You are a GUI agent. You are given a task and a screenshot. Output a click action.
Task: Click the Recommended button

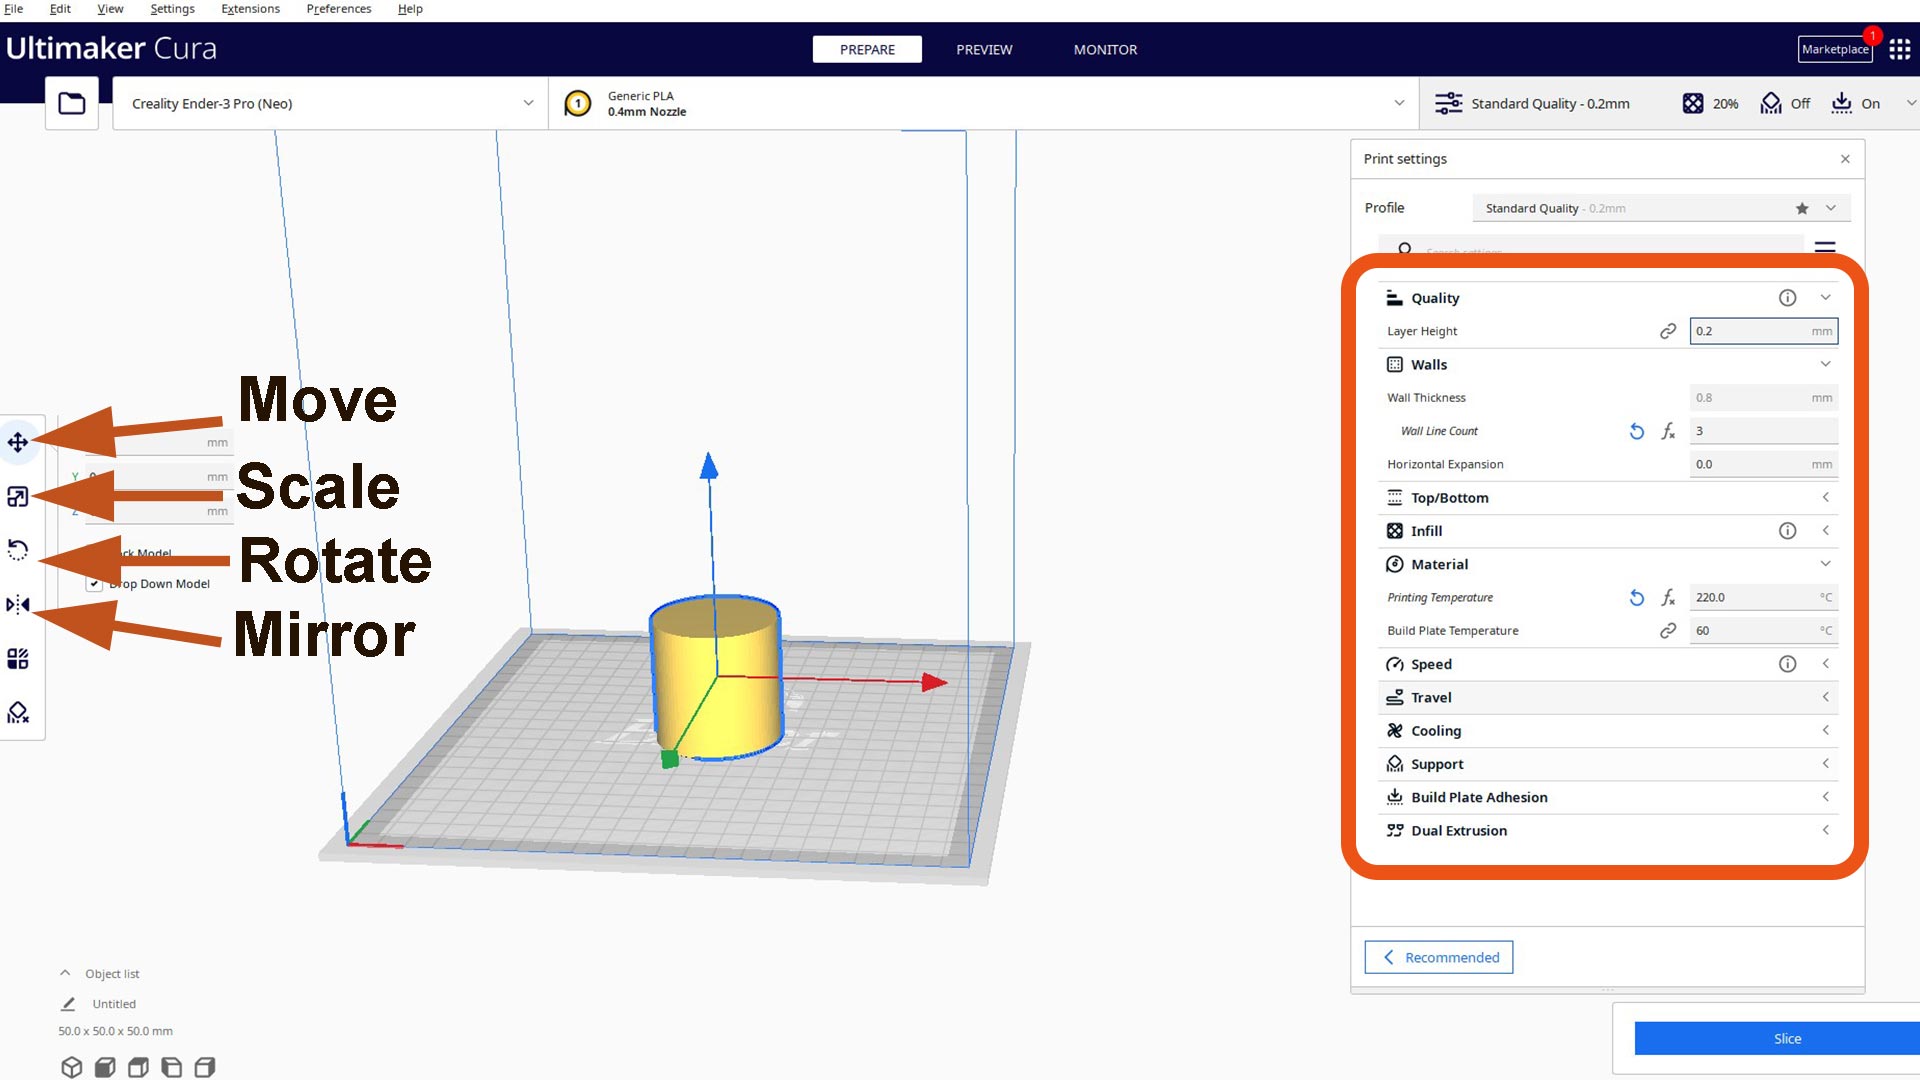click(x=1438, y=957)
